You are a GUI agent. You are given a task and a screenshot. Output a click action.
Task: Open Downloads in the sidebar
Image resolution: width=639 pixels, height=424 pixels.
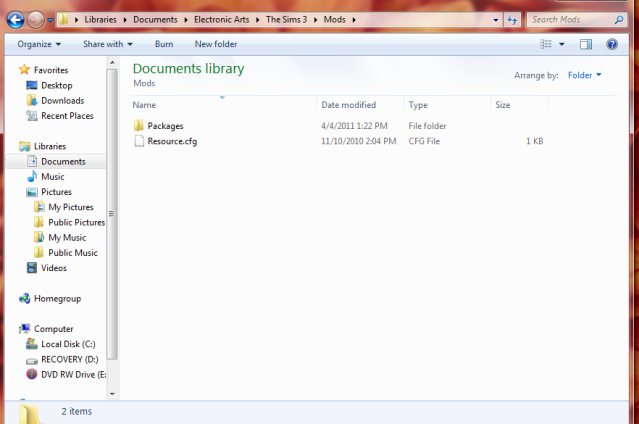[62, 100]
